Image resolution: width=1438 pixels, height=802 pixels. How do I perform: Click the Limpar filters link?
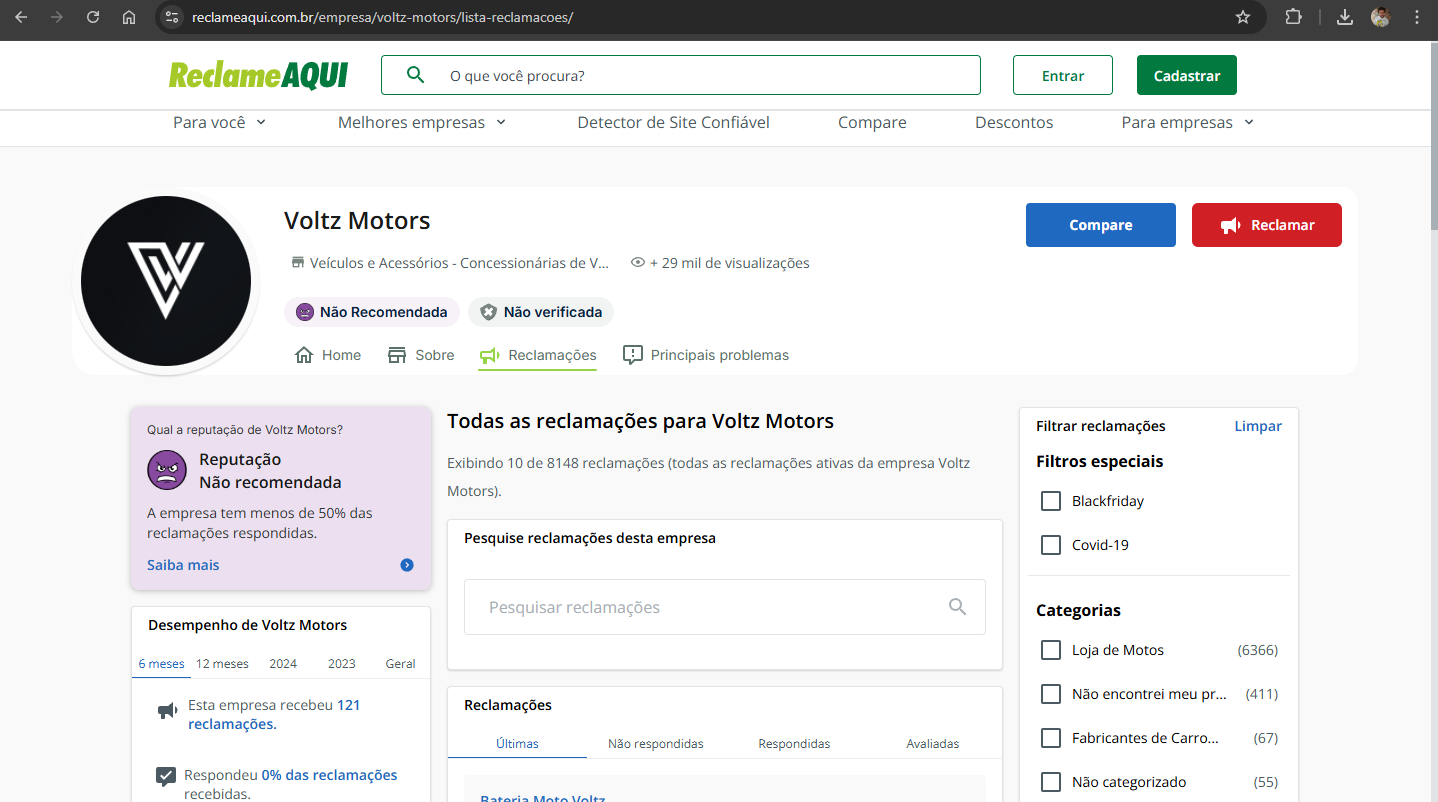click(1258, 426)
